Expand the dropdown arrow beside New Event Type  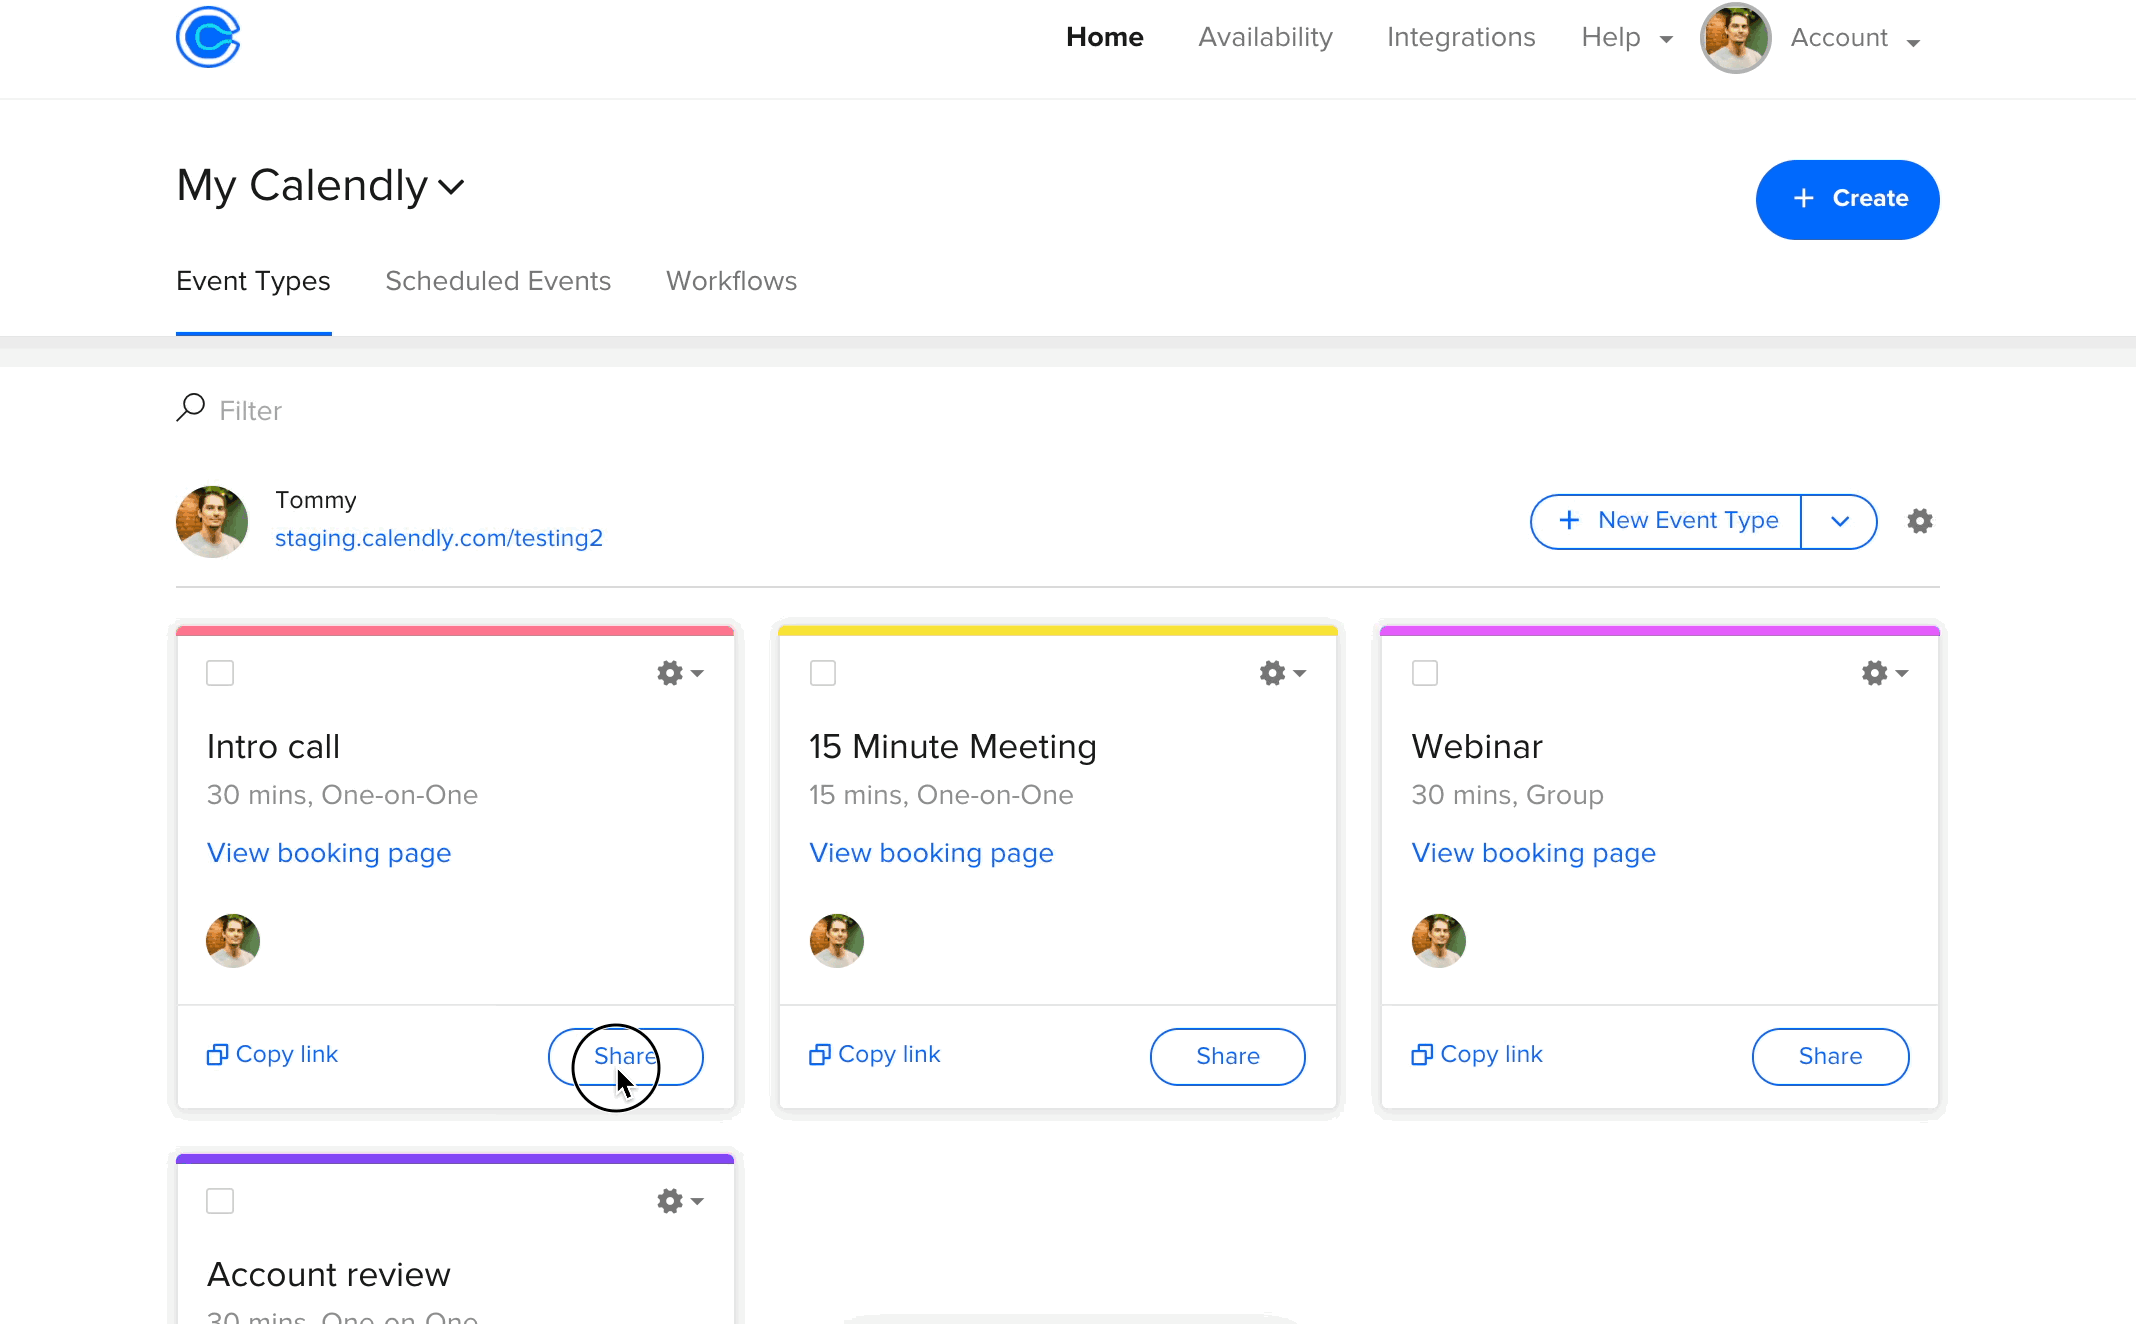[1840, 522]
